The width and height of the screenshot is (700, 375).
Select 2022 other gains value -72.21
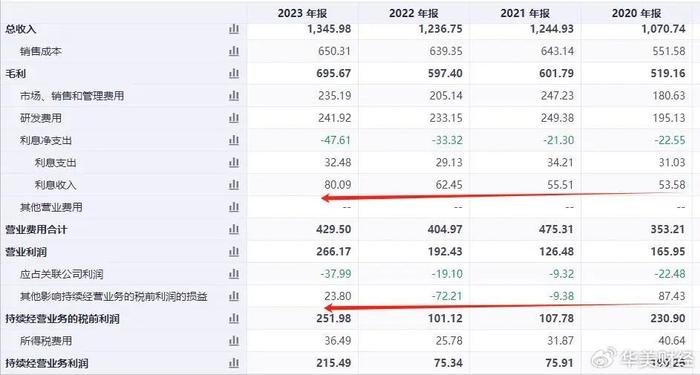pos(447,296)
